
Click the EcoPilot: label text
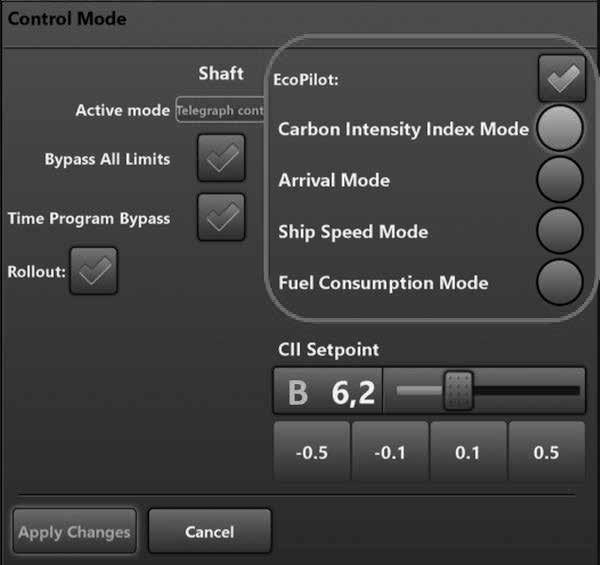coord(306,80)
